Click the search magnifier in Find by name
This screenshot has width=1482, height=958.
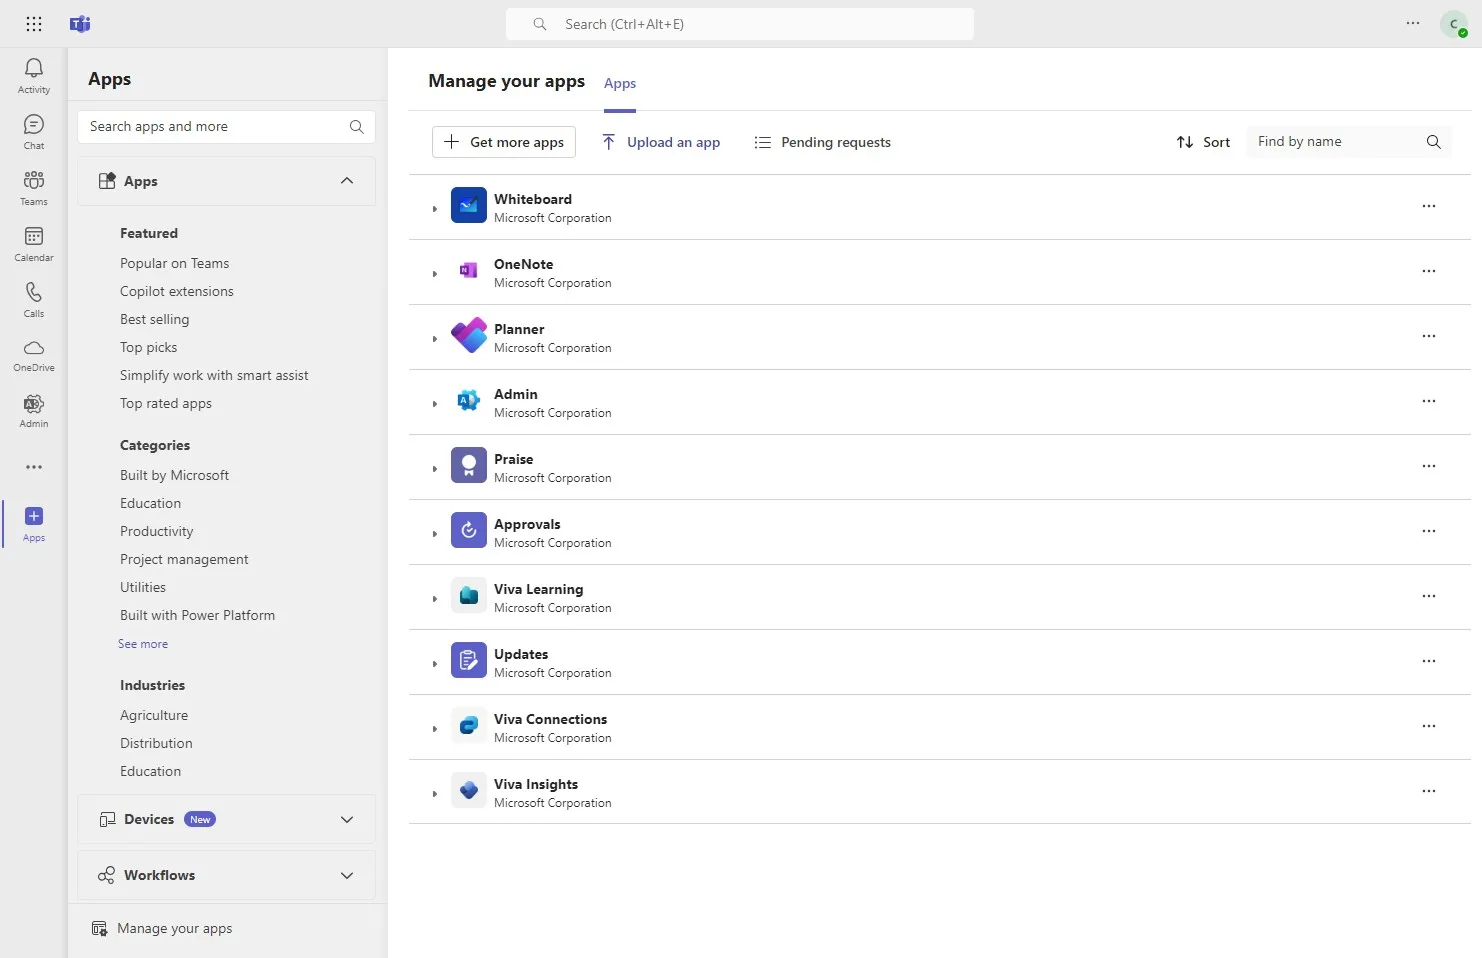[1433, 142]
